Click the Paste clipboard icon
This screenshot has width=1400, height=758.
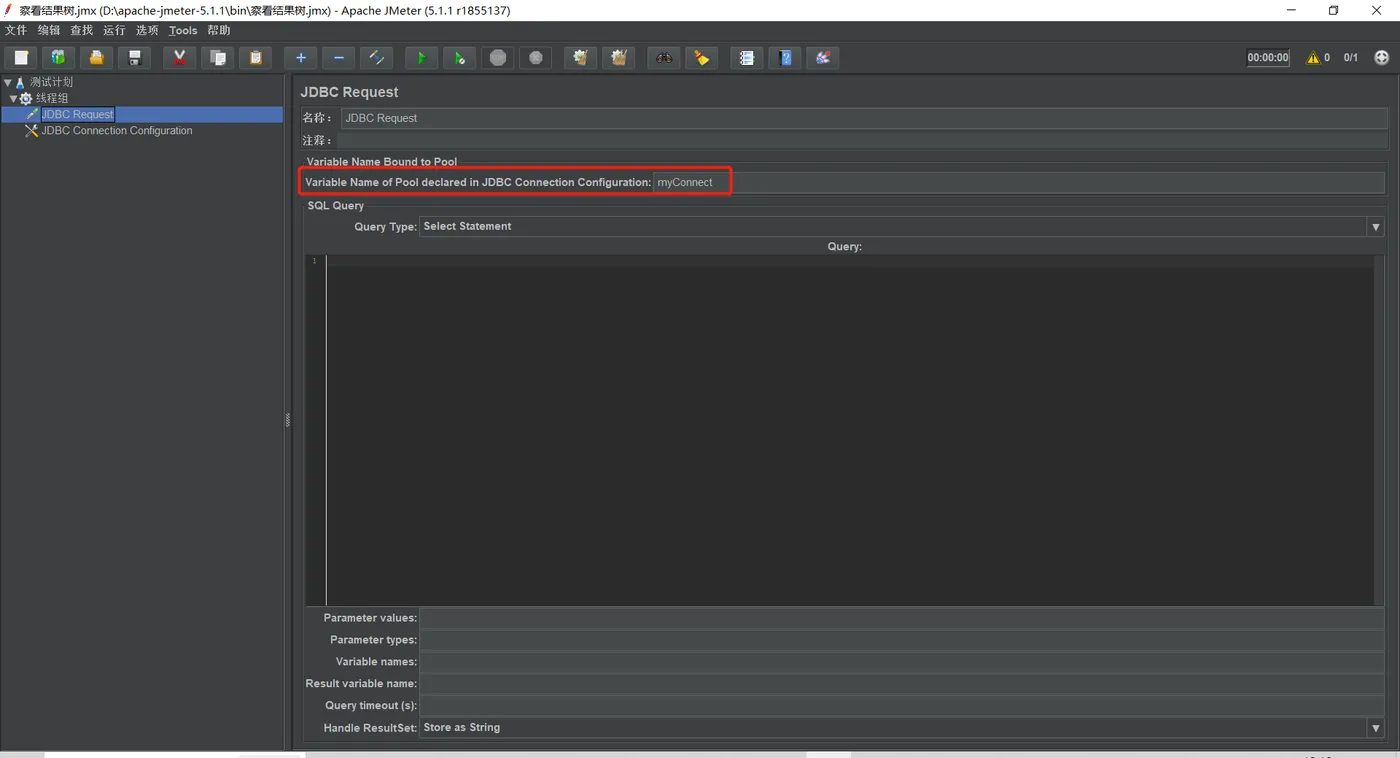coord(255,58)
